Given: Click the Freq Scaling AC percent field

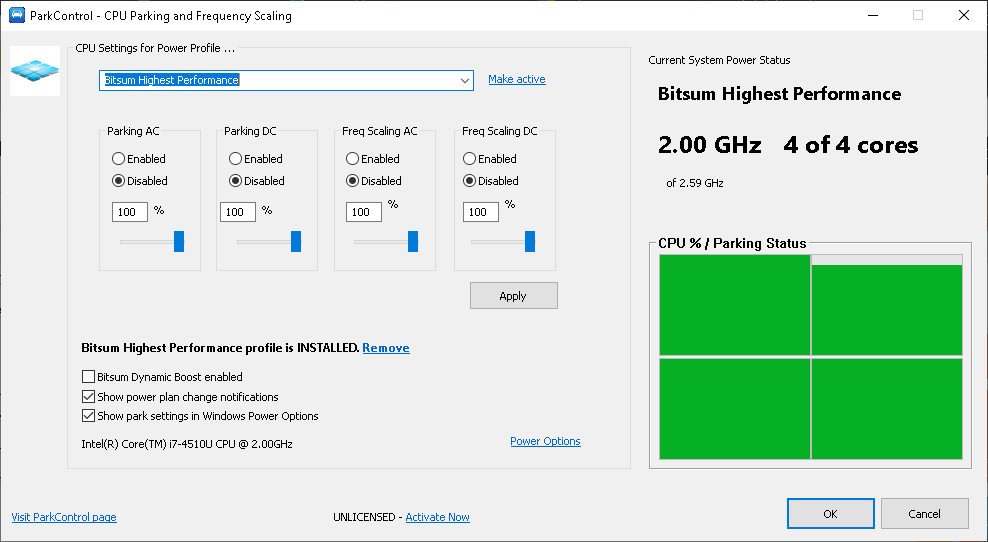Looking at the screenshot, I should pyautogui.click(x=364, y=212).
